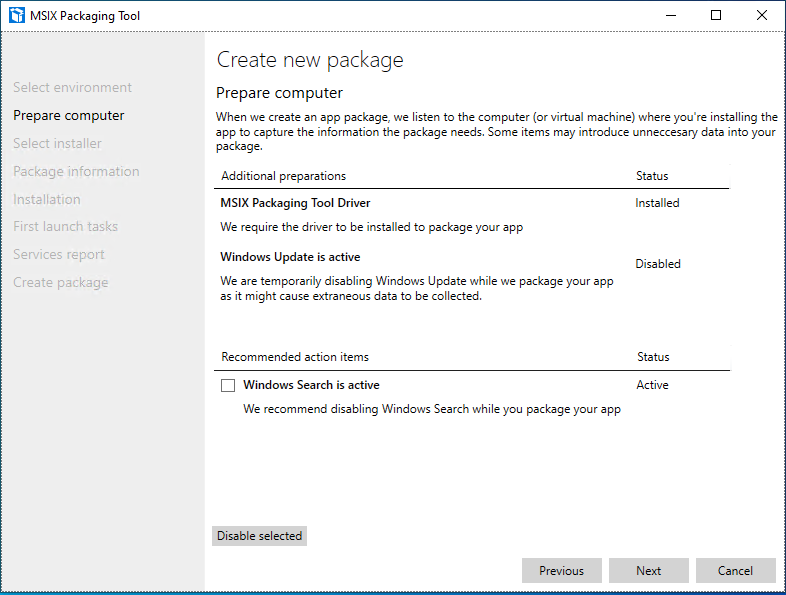Open the Select installer step
Screen dimensions: 786x595
pyautogui.click(x=57, y=143)
